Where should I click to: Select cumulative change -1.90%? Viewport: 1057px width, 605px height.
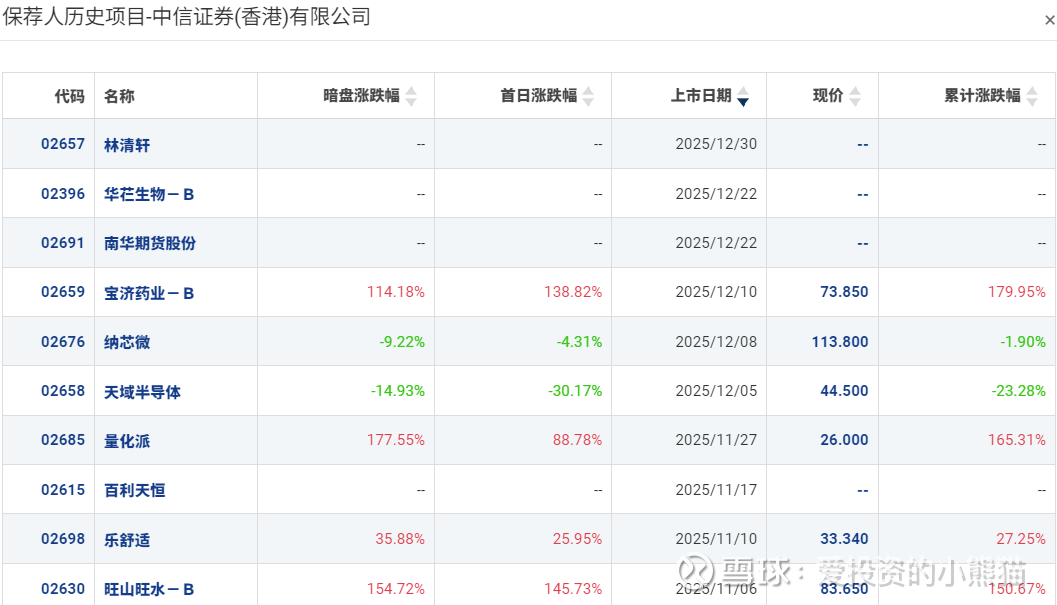(x=1023, y=342)
